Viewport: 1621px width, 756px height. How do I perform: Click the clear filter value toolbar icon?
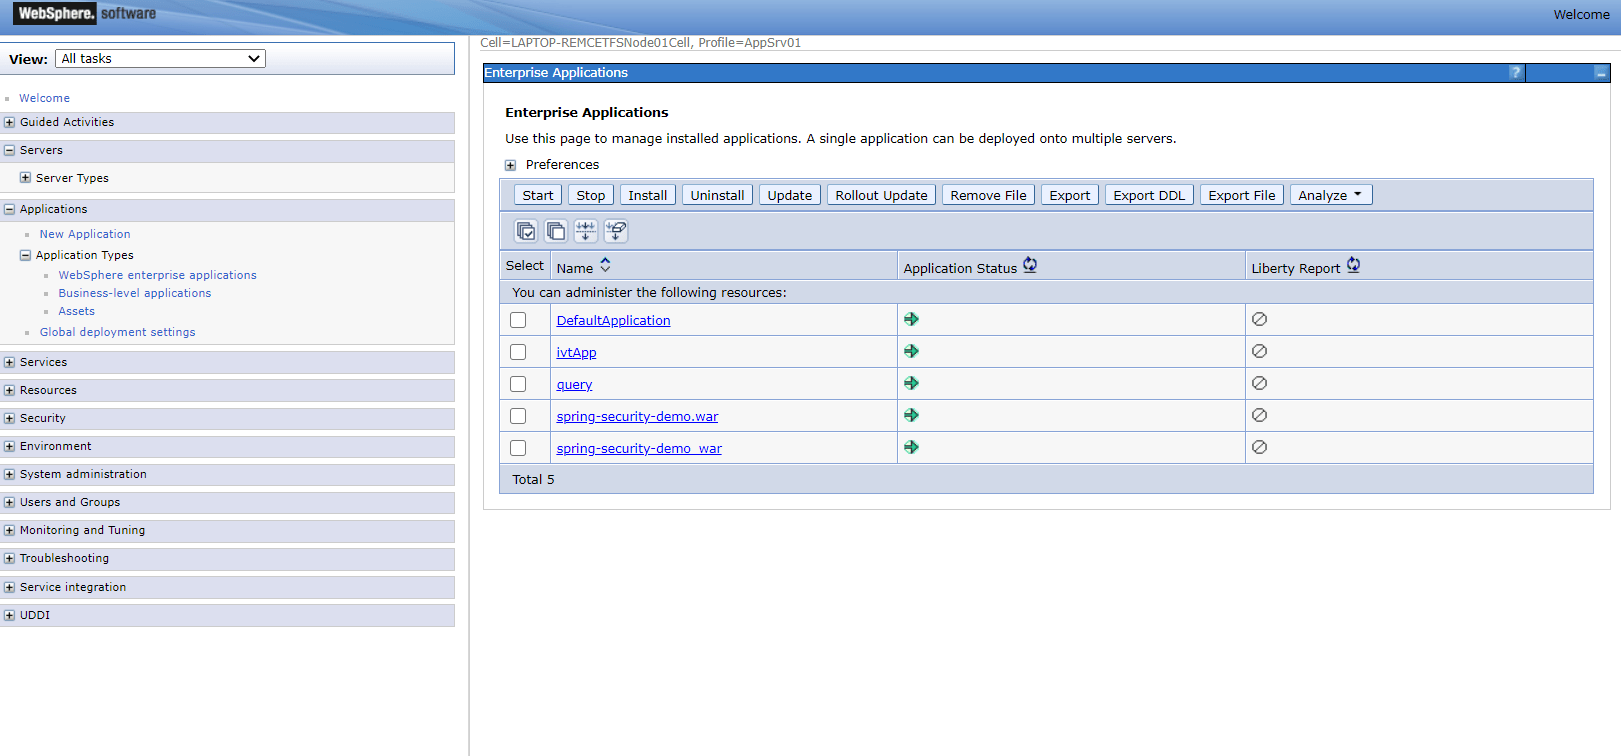coord(616,231)
